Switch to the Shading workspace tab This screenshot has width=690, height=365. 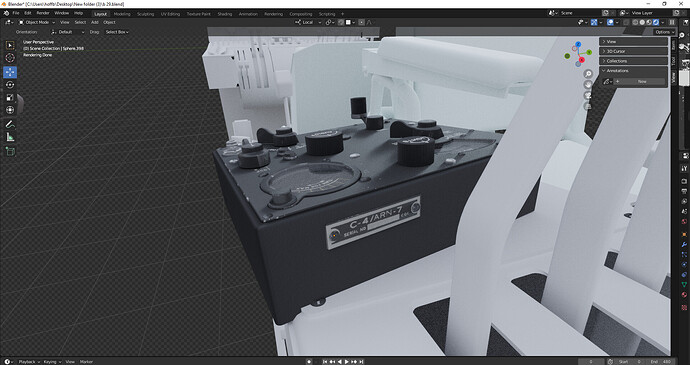coord(224,14)
